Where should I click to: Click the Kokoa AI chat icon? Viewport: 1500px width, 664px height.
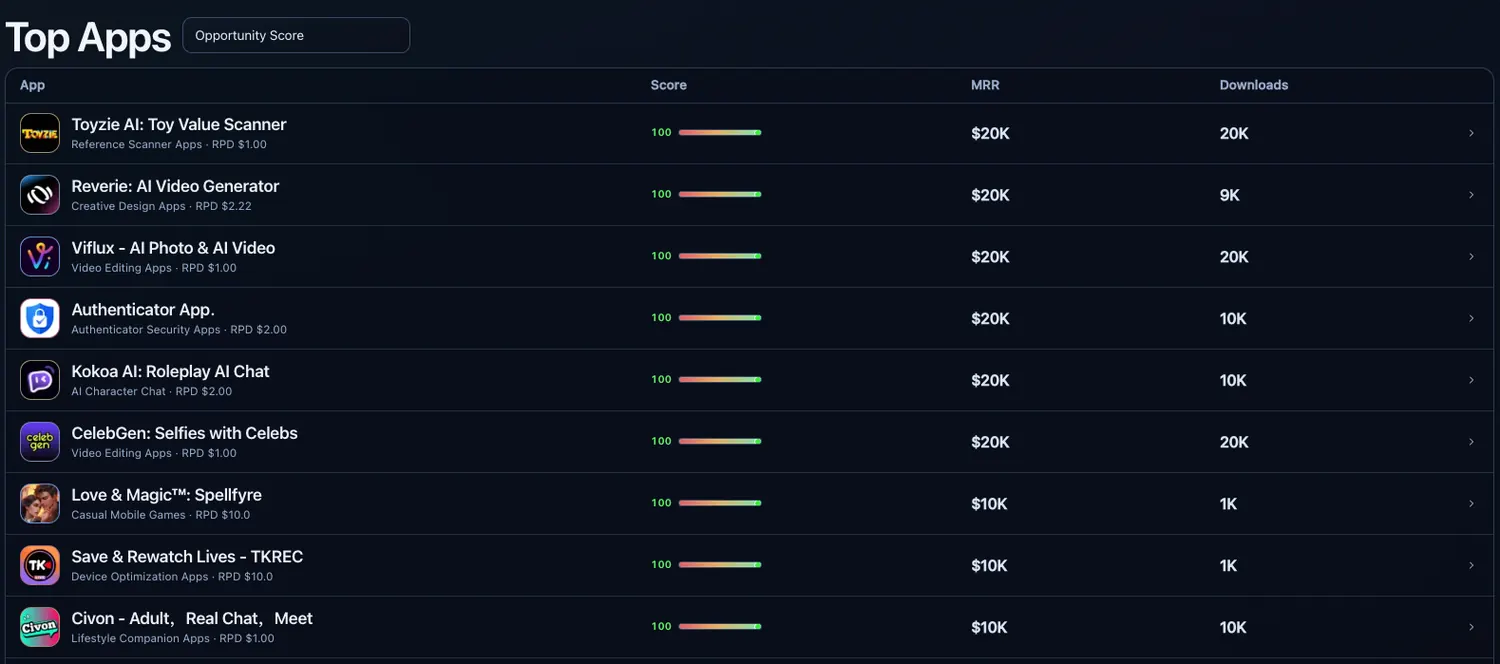pyautogui.click(x=40, y=380)
